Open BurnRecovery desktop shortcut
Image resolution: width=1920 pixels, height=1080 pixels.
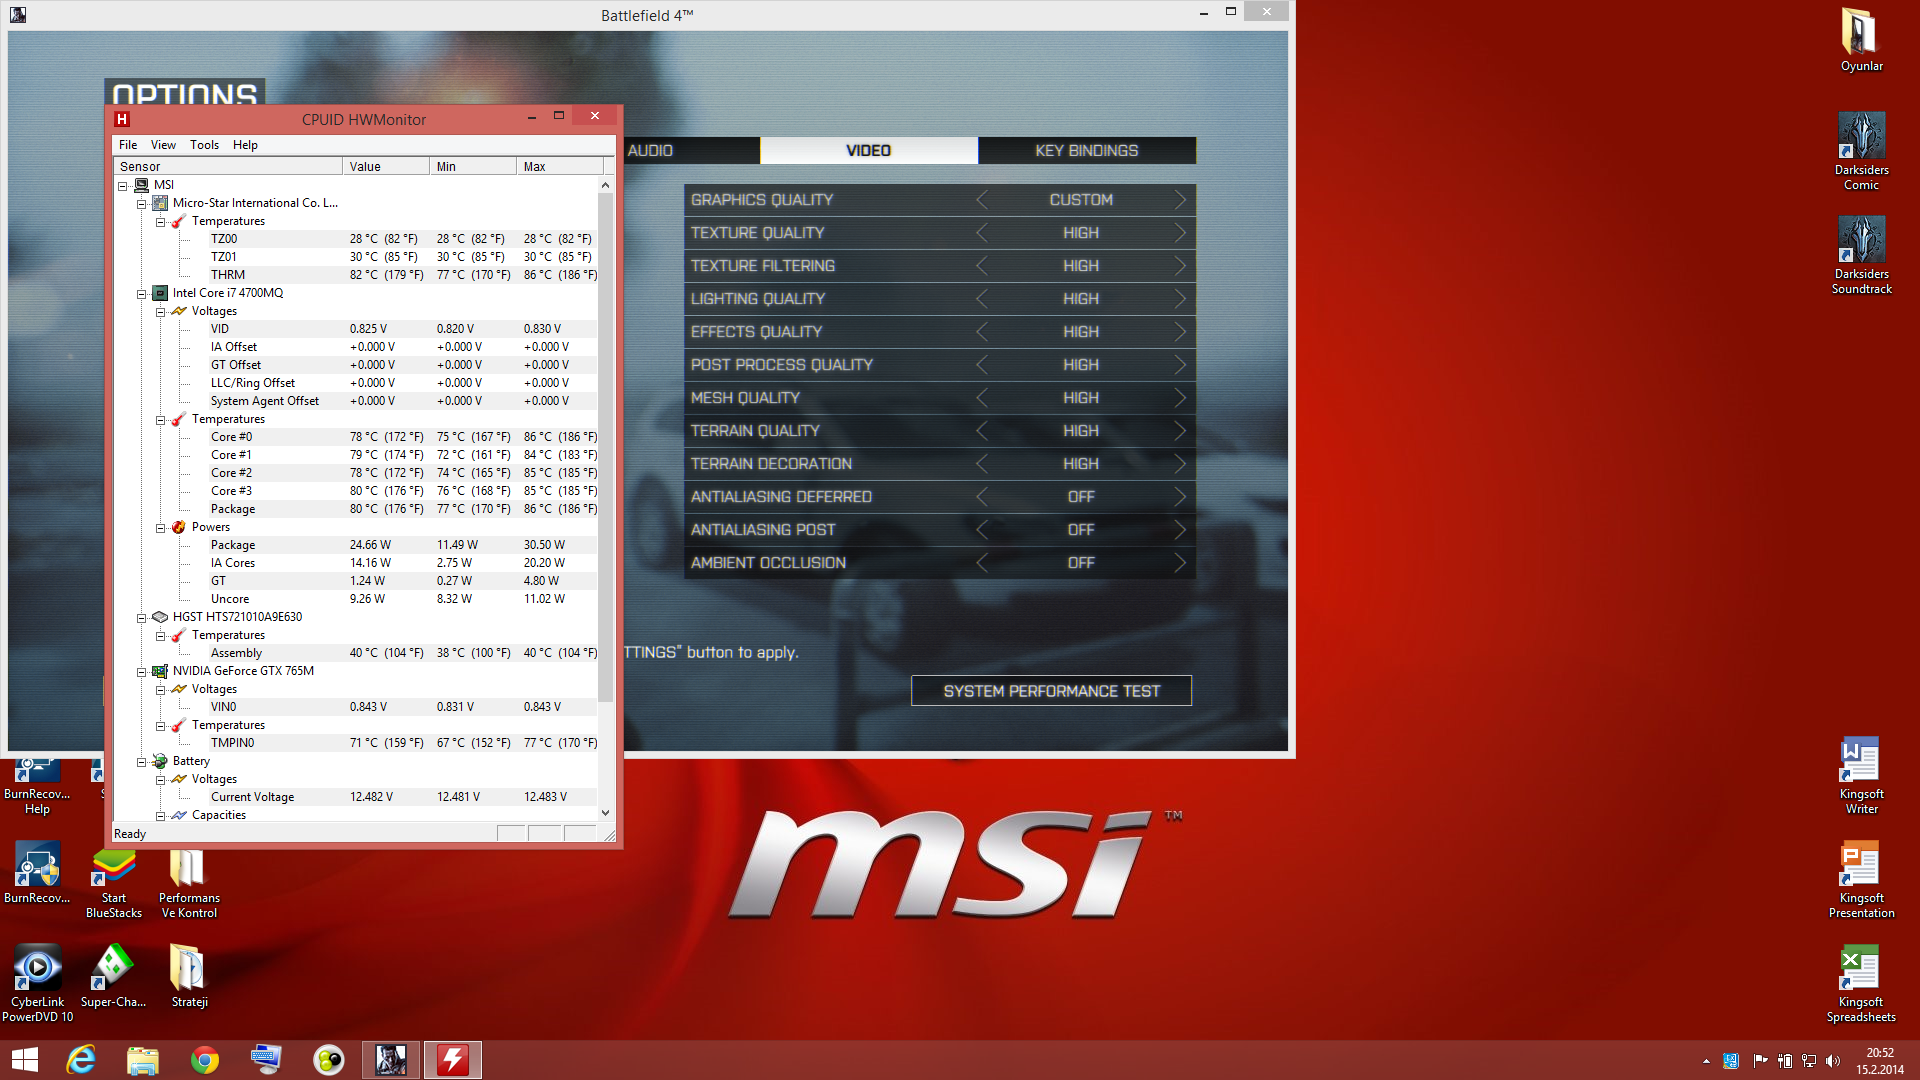[x=37, y=872]
